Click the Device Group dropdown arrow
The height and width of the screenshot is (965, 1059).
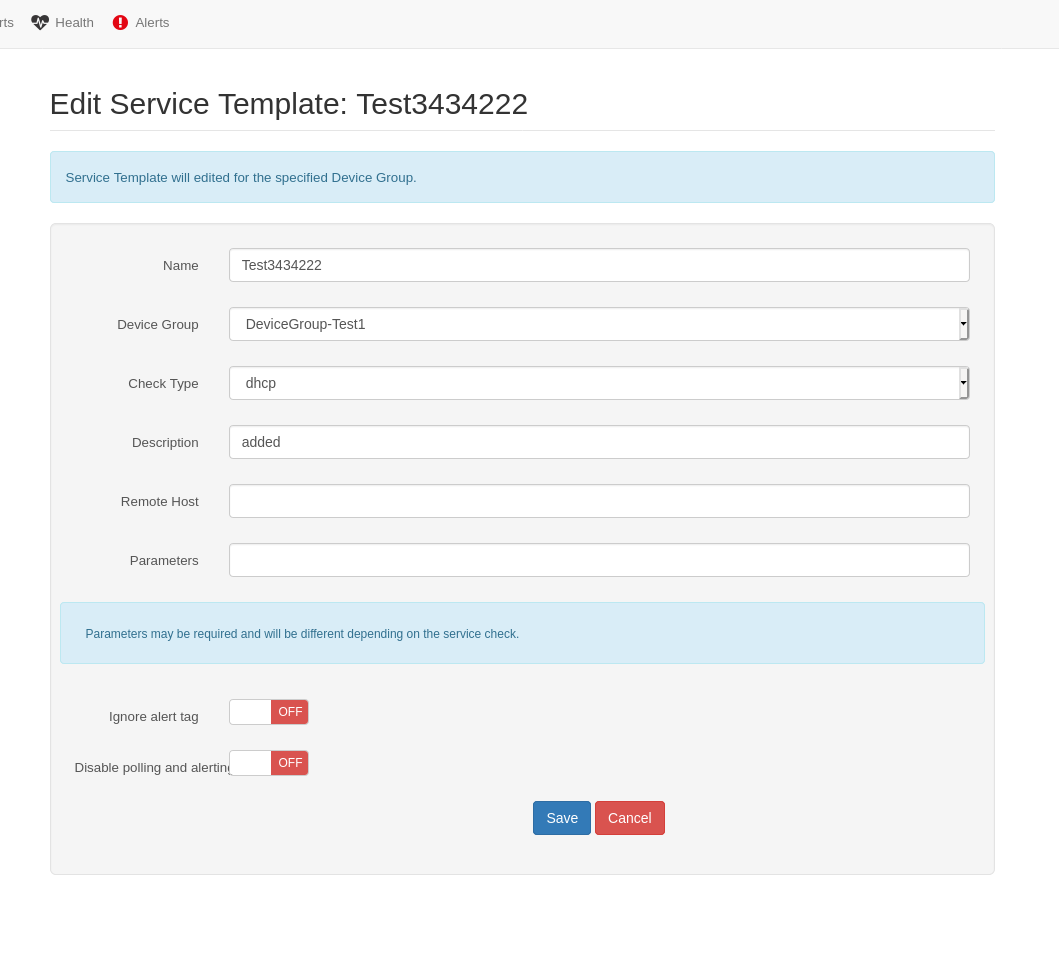(x=964, y=324)
